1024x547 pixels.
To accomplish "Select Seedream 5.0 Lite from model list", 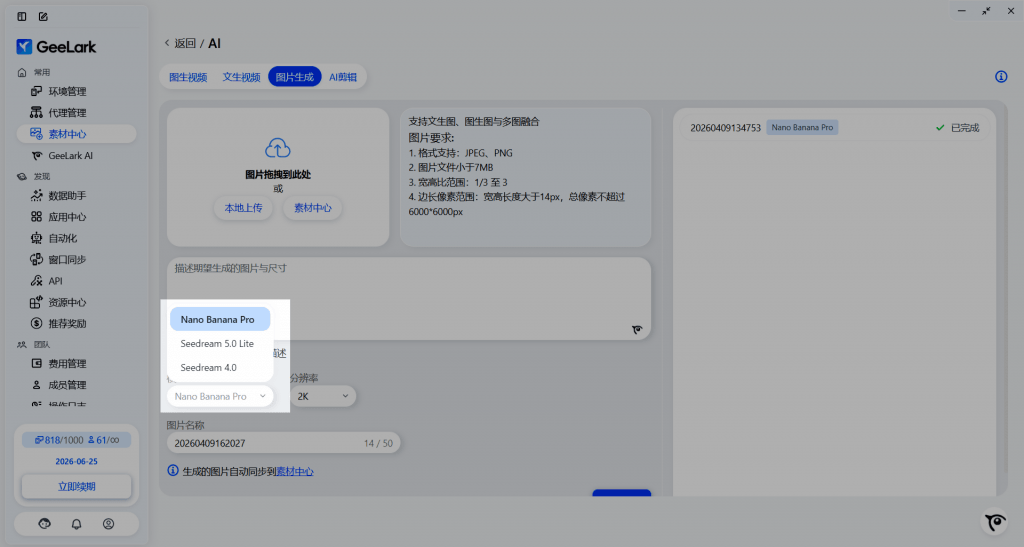I will pyautogui.click(x=217, y=344).
